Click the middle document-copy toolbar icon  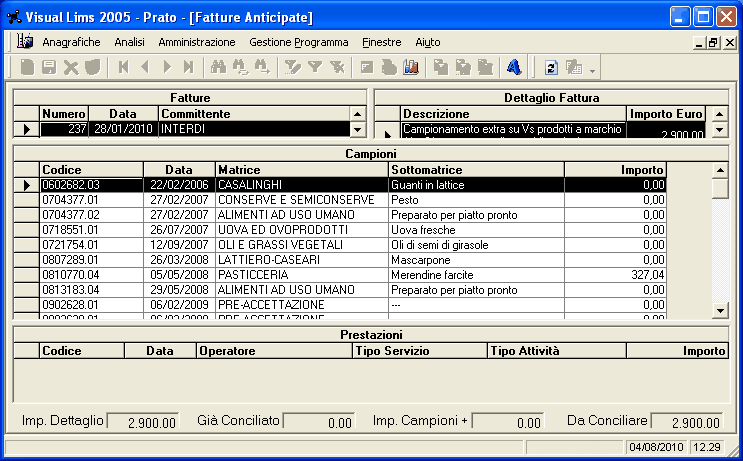tap(463, 67)
